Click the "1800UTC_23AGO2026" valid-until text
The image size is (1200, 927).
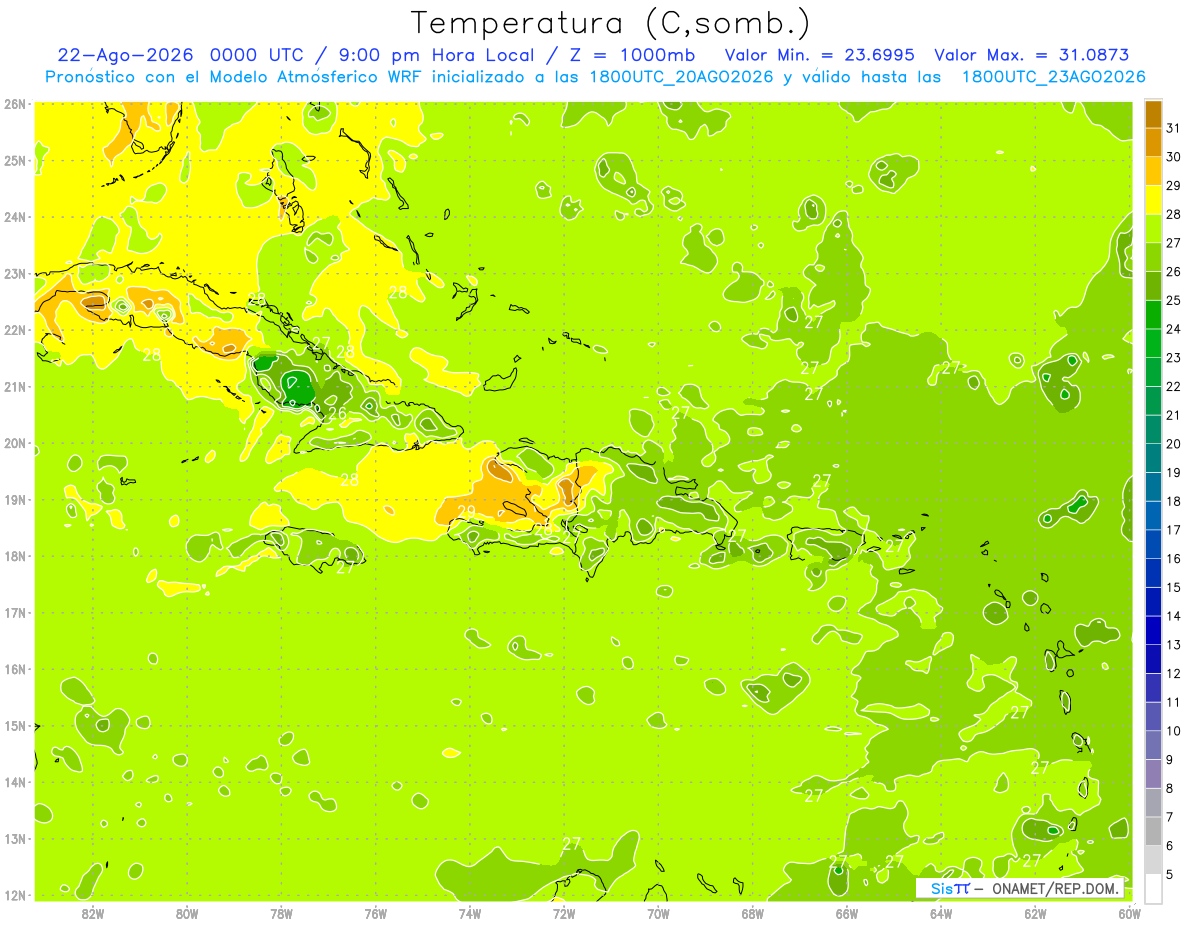coord(1053,77)
